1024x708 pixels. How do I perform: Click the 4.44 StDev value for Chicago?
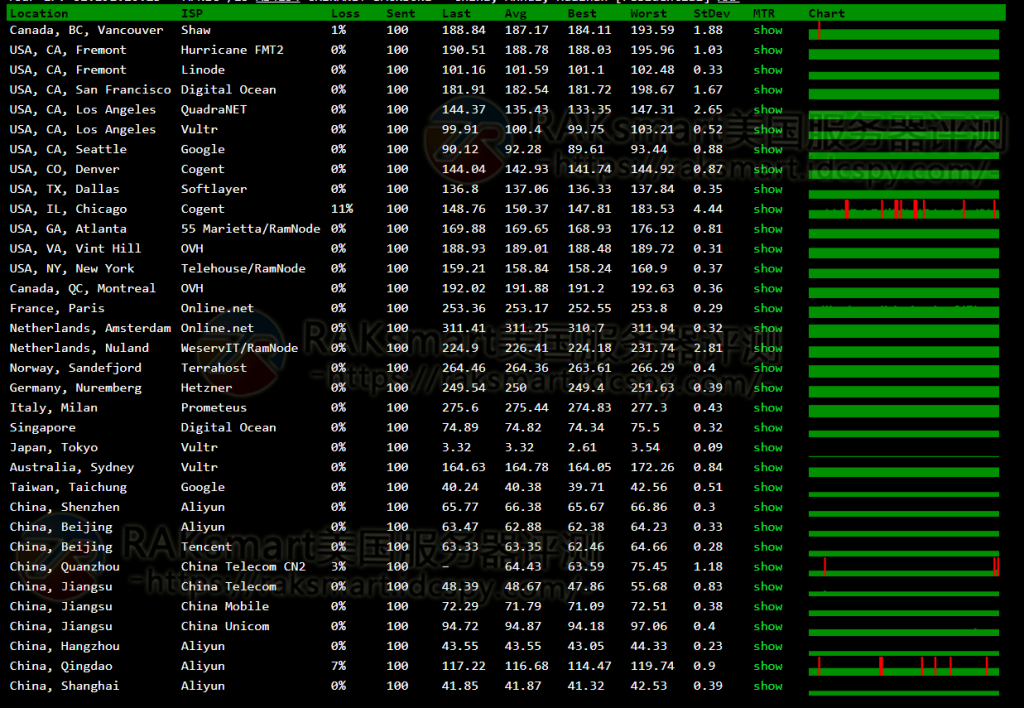(x=708, y=209)
